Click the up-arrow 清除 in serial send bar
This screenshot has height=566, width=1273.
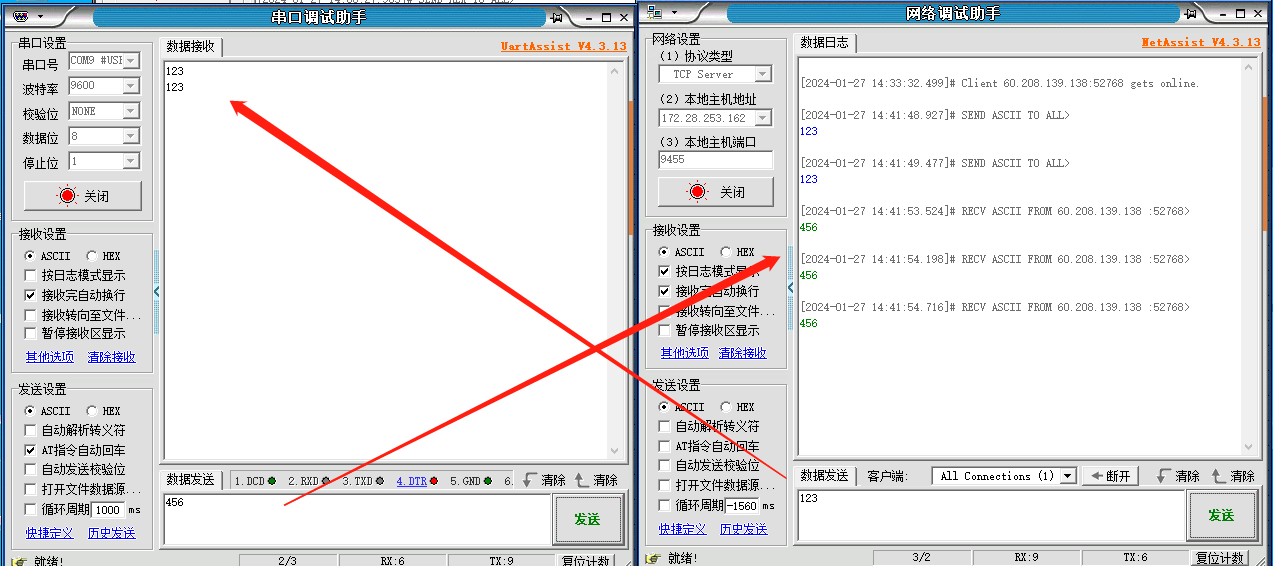tap(597, 480)
